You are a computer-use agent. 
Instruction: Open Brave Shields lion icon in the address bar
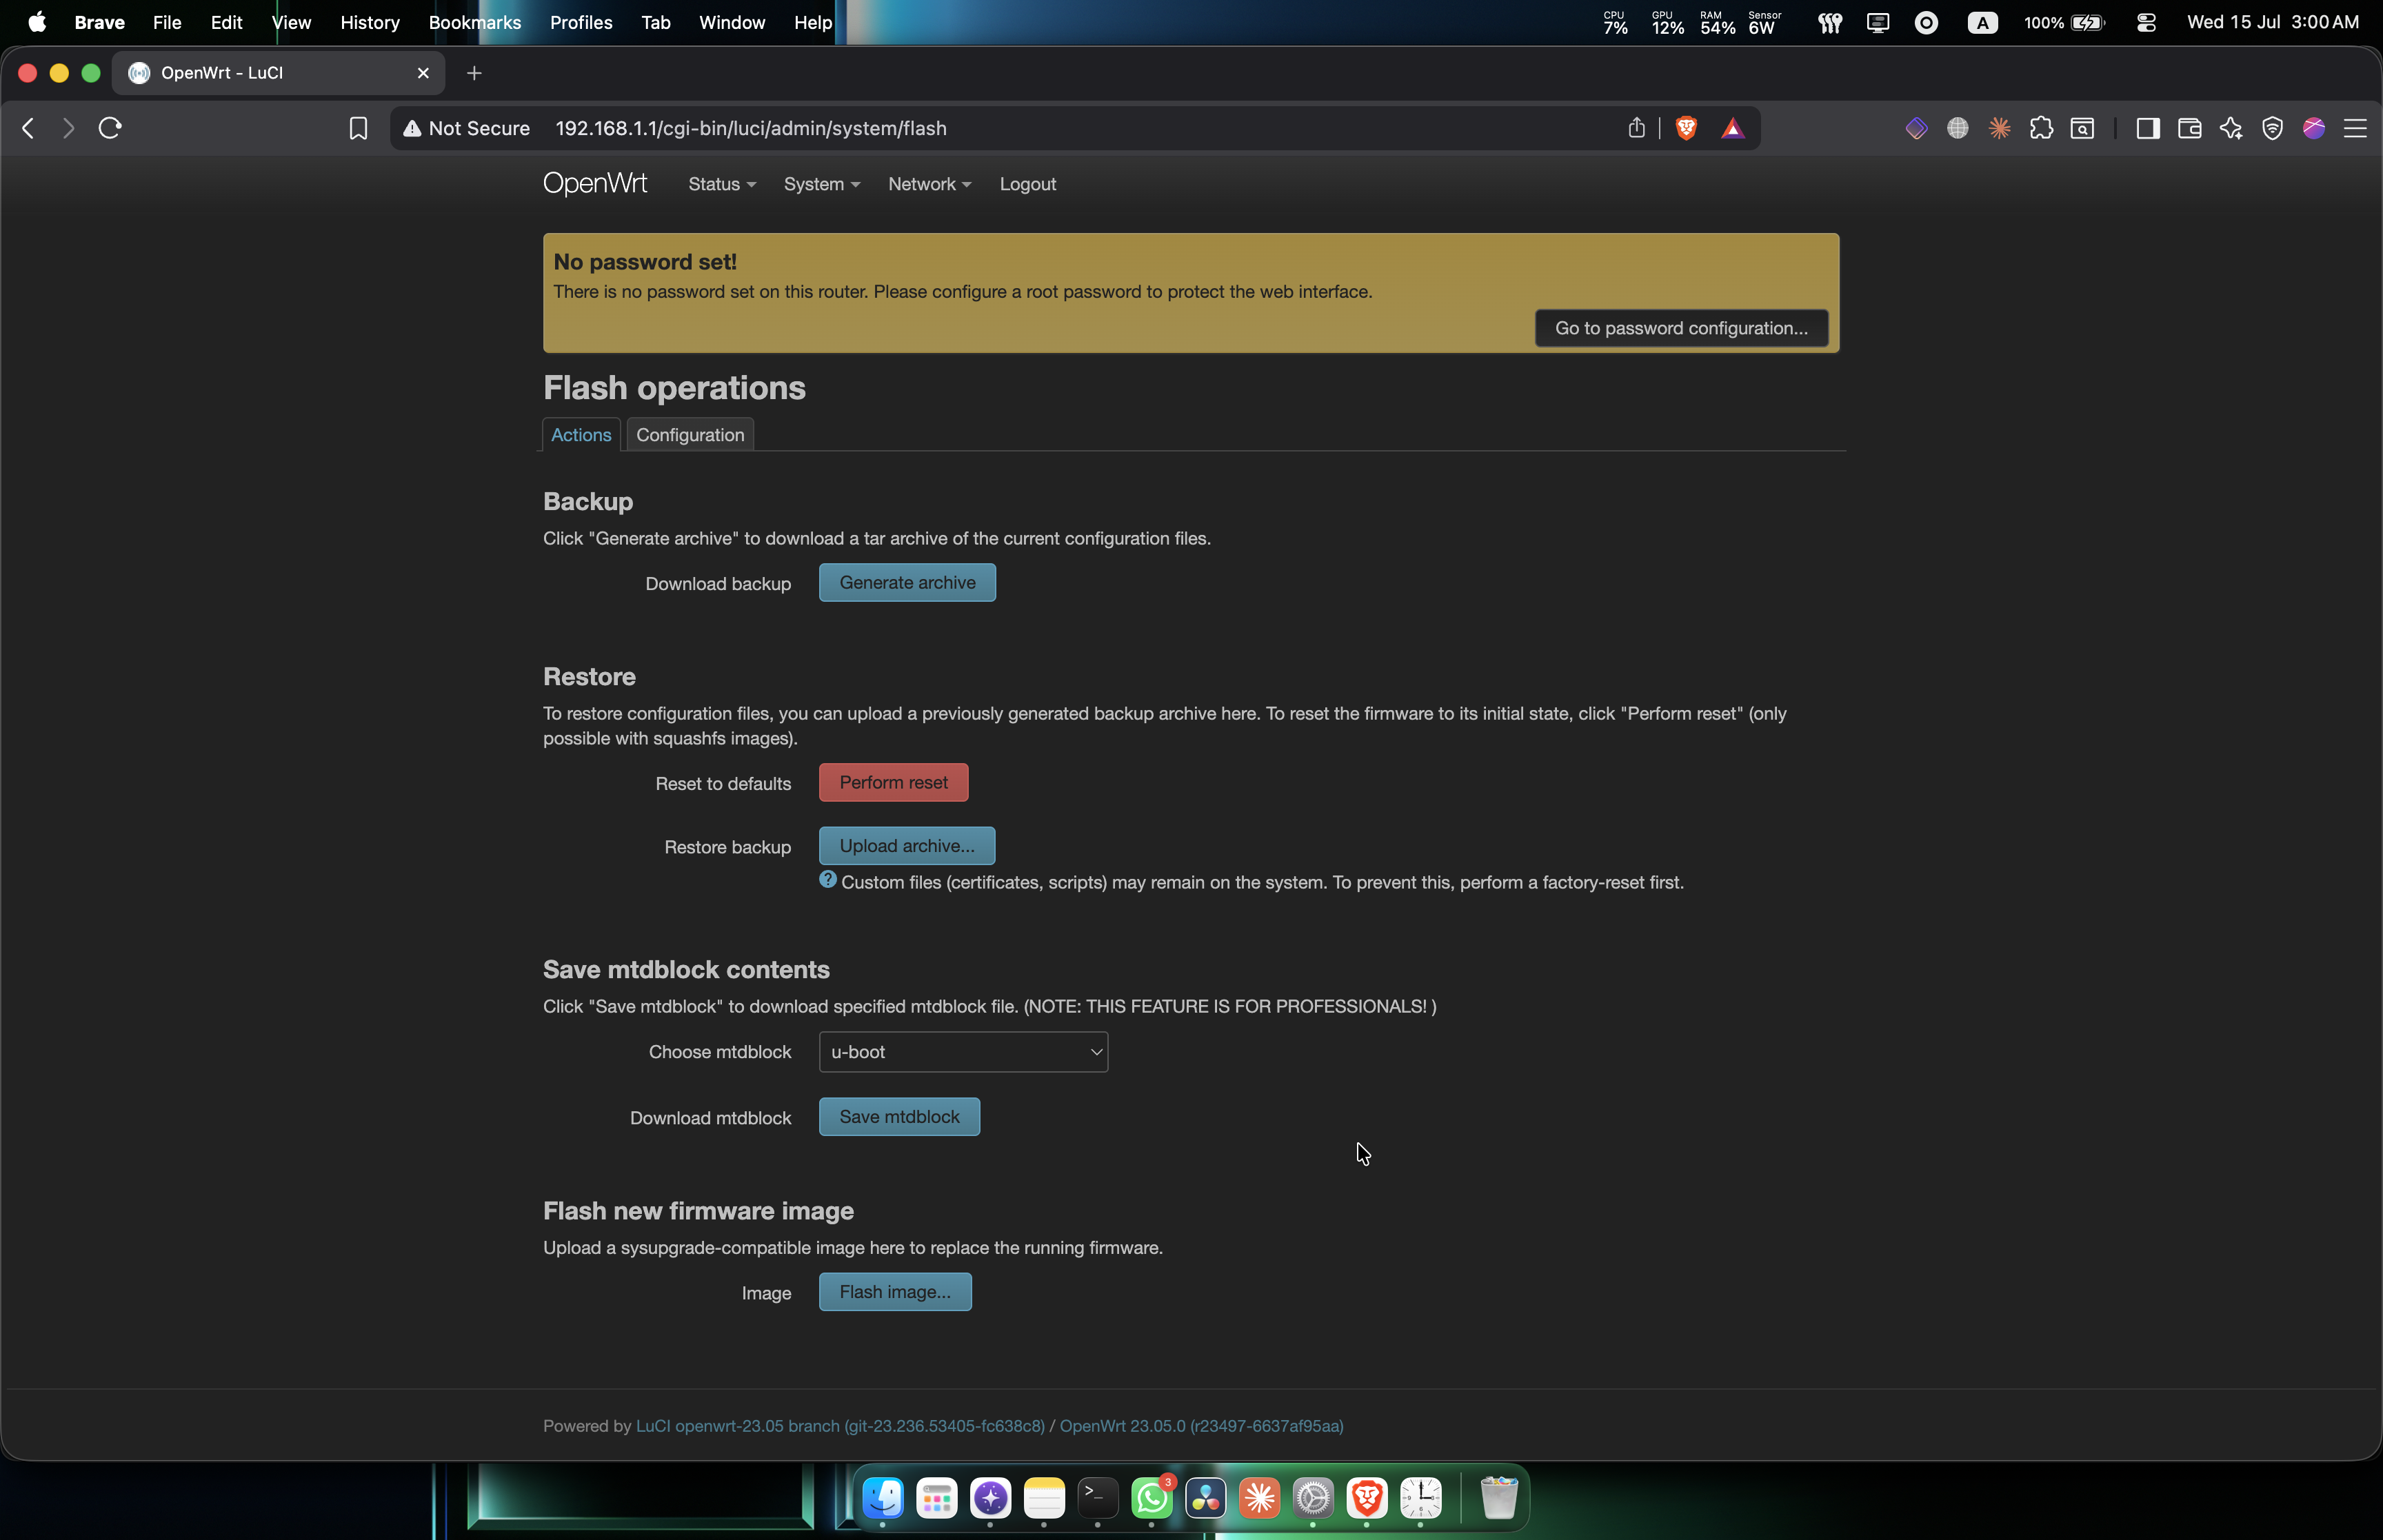click(x=1686, y=128)
